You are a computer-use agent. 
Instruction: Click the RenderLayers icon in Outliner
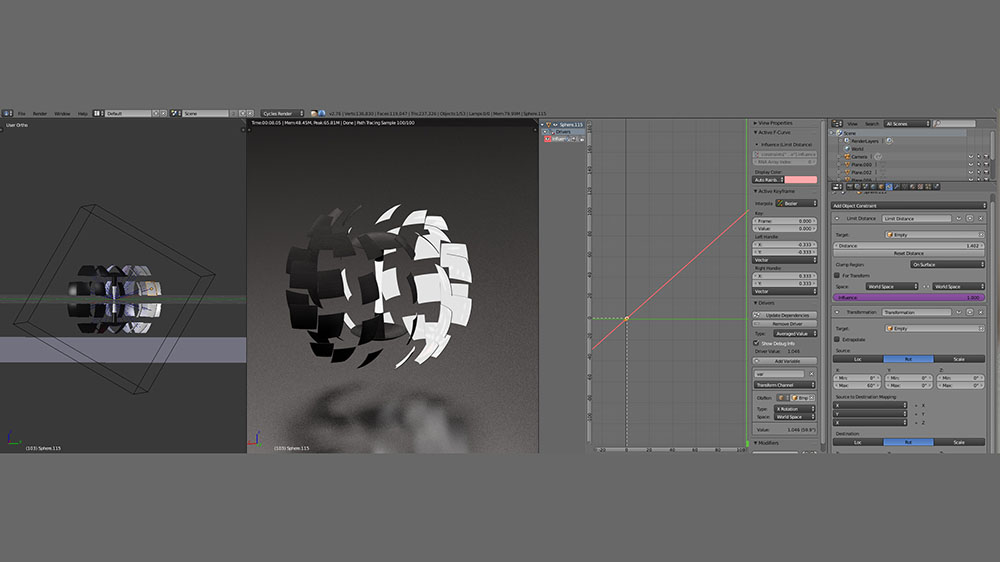[846, 140]
